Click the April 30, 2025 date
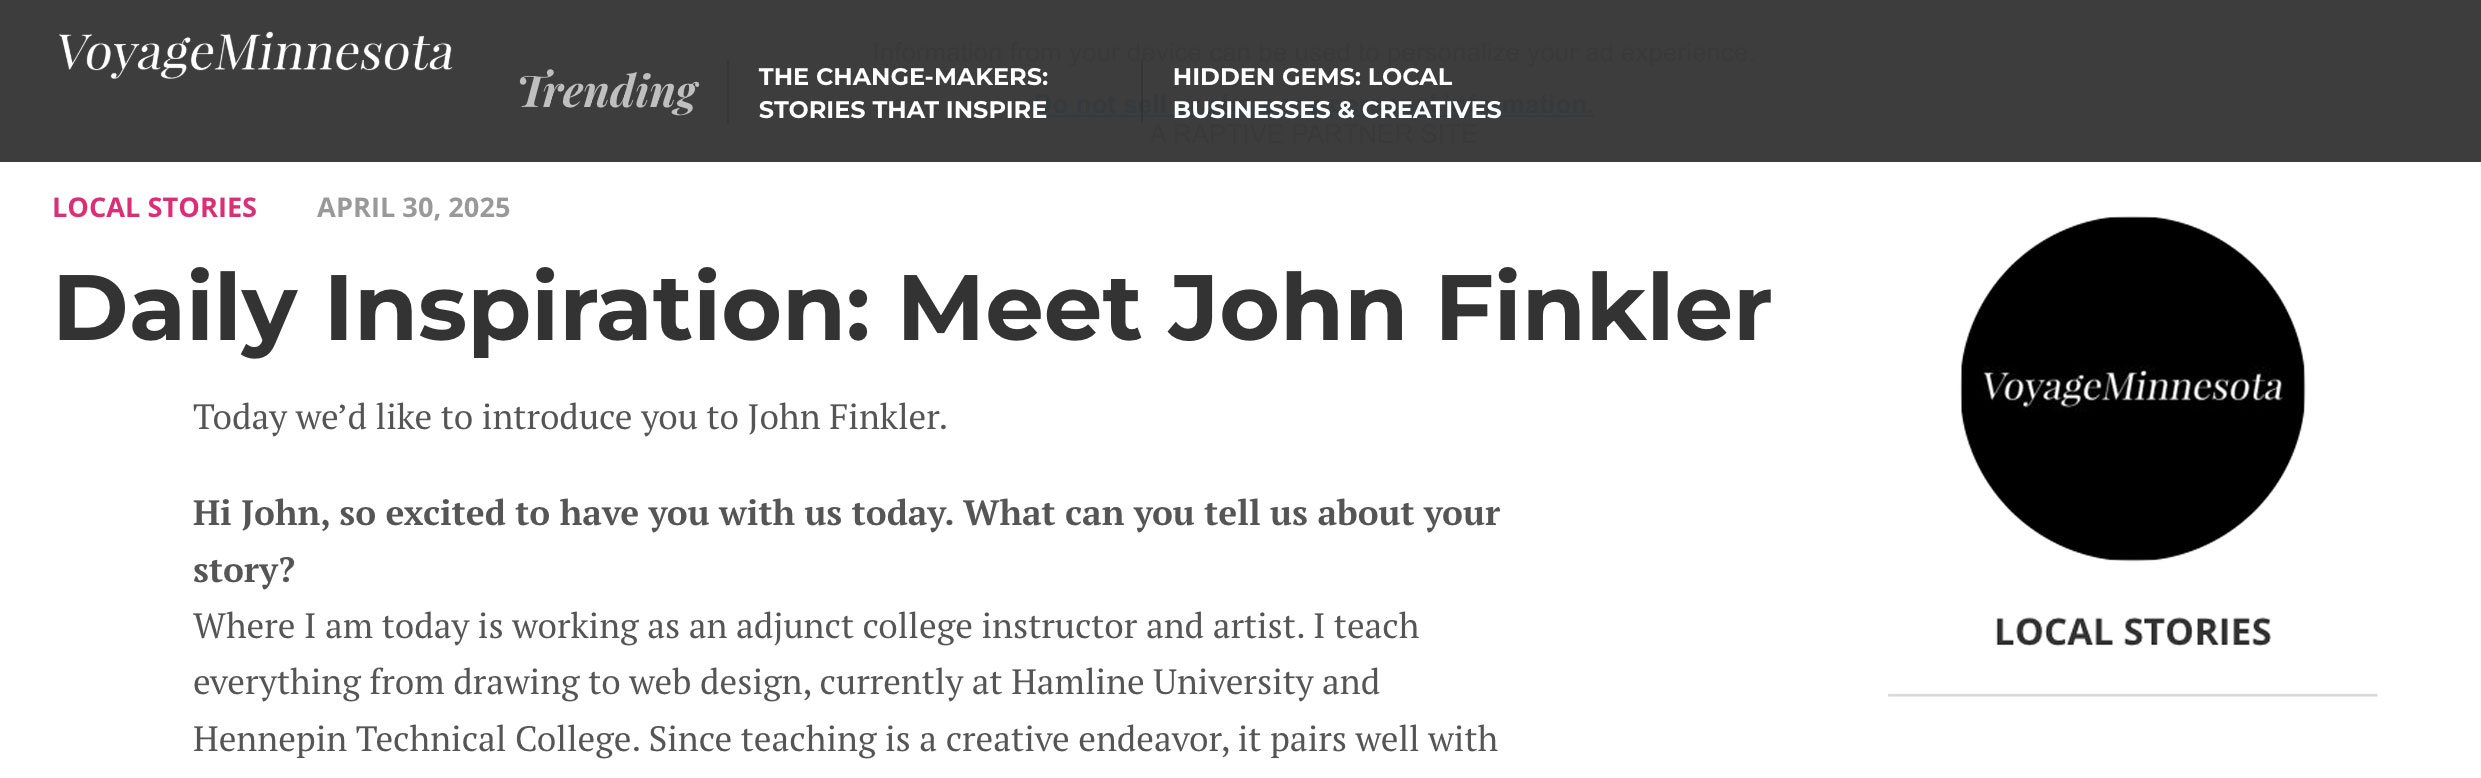 [x=413, y=208]
